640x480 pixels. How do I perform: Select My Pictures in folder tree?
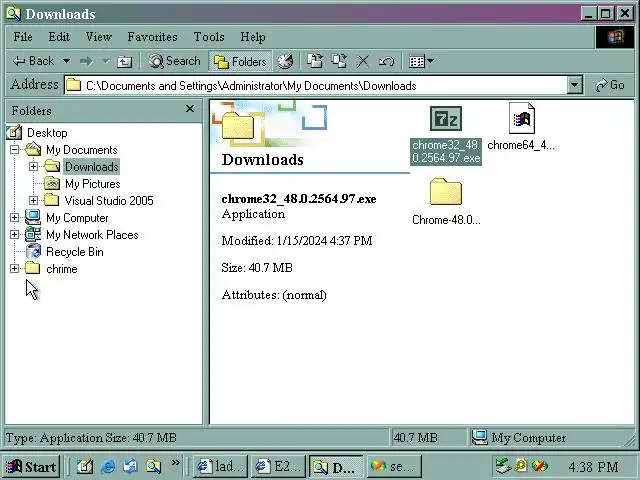93,184
